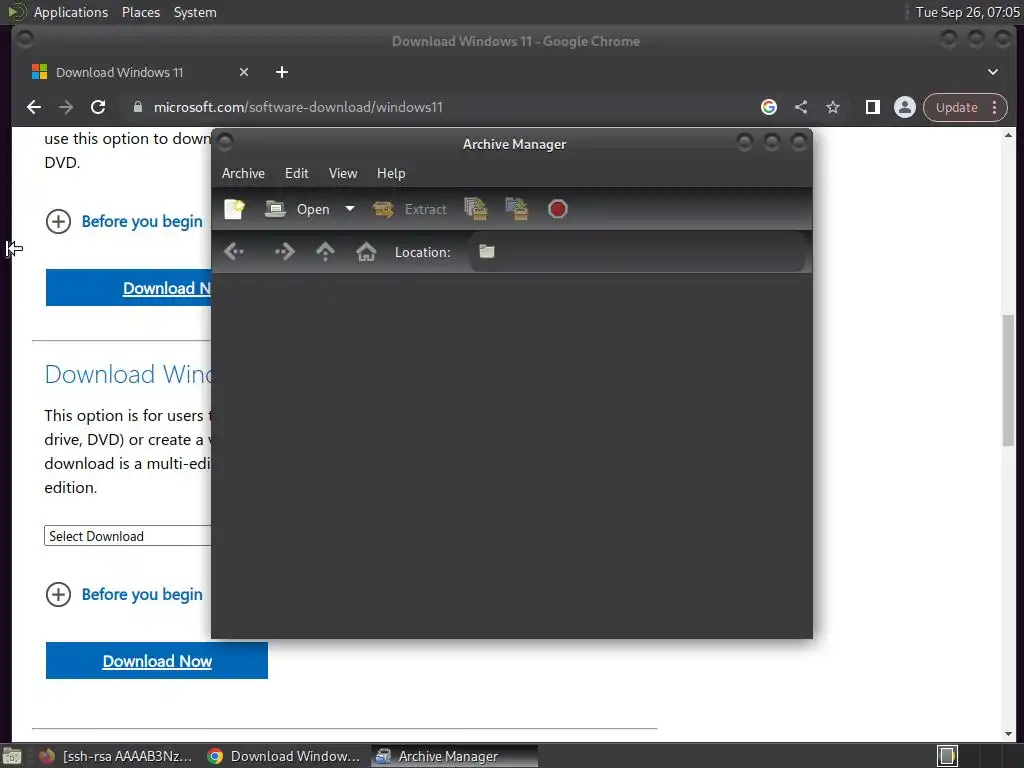Viewport: 1024px width, 768px height.
Task: Click the scrollbar's down arrow
Action: coord(1008,734)
